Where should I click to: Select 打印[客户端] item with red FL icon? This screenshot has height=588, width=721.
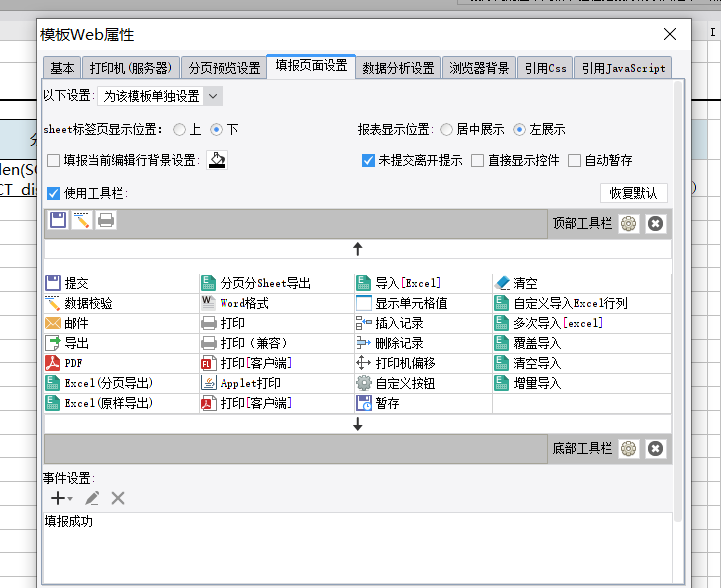click(277, 363)
